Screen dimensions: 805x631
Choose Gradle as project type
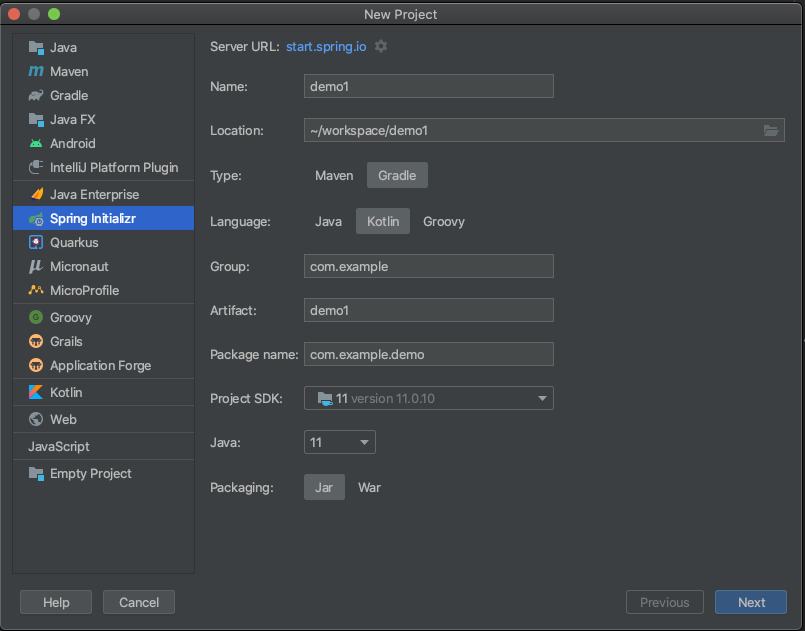tap(397, 176)
